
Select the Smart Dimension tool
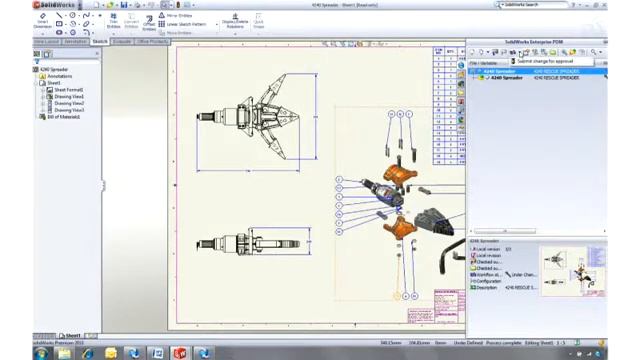(43, 20)
